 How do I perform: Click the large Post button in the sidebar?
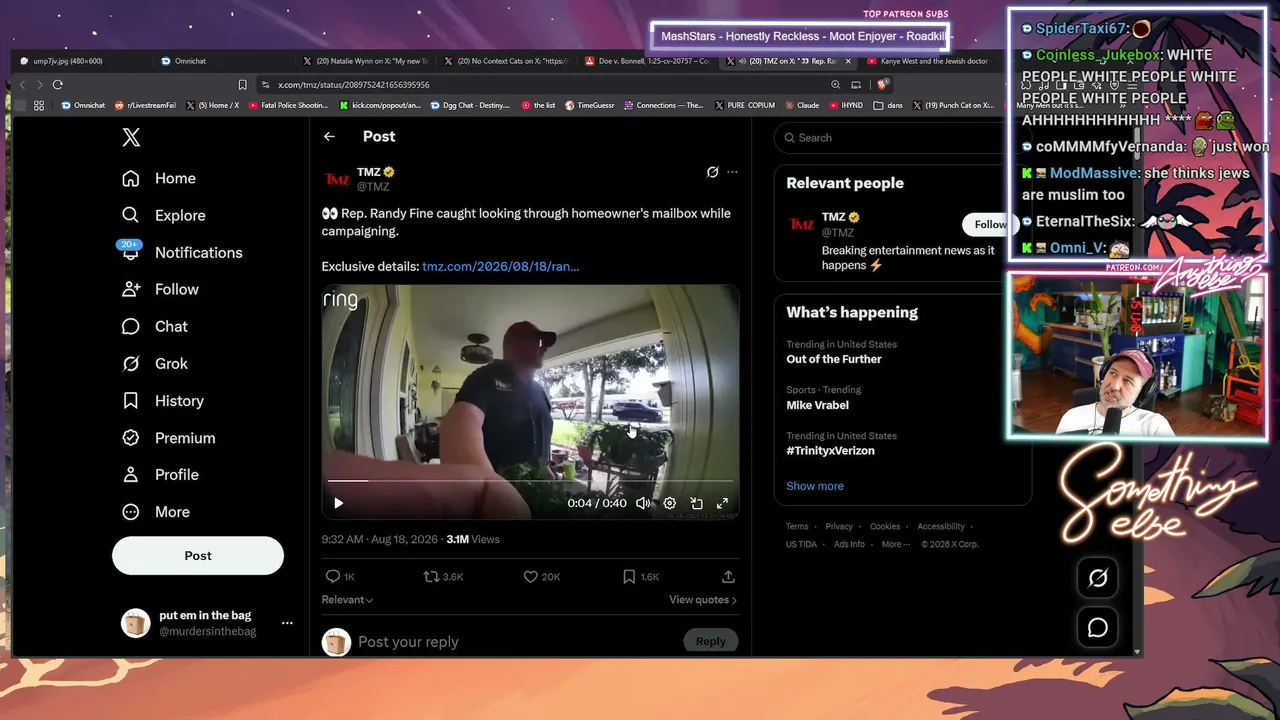[x=198, y=555]
